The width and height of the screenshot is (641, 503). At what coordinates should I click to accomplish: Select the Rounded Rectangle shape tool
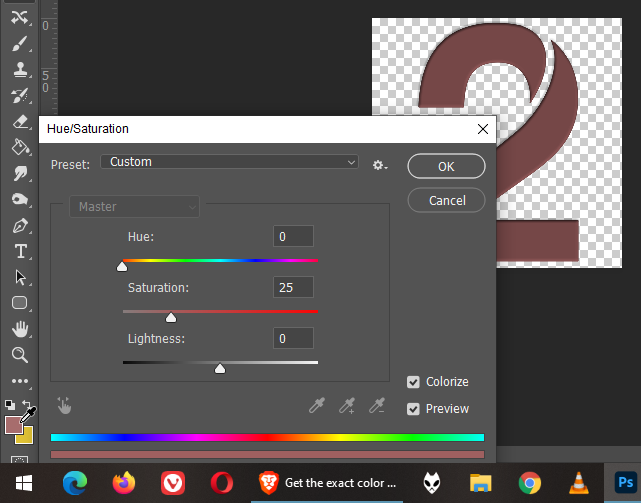pyautogui.click(x=20, y=303)
